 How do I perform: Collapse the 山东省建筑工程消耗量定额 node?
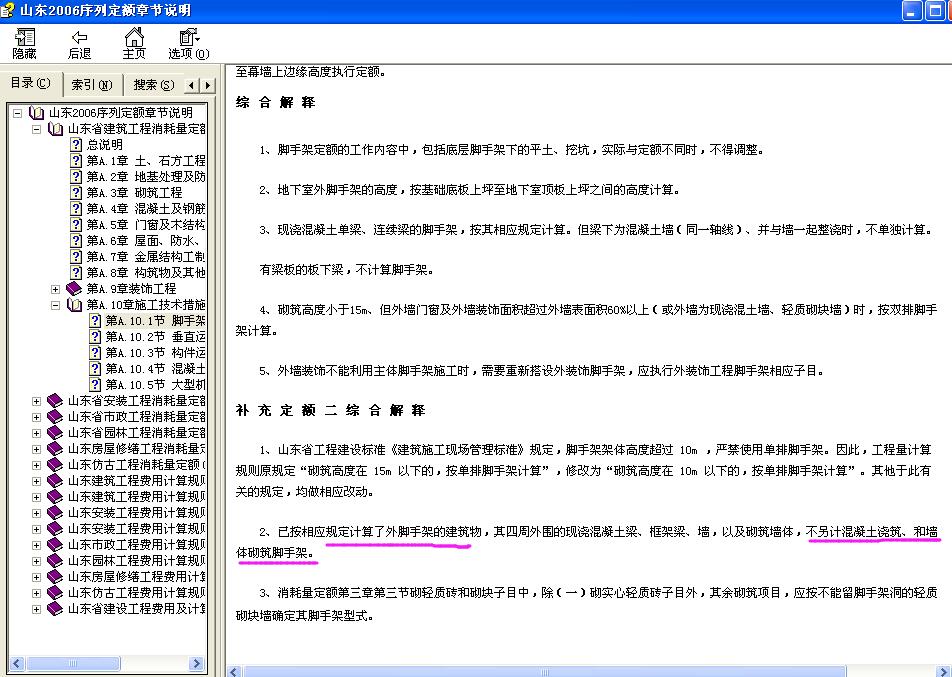click(36, 129)
